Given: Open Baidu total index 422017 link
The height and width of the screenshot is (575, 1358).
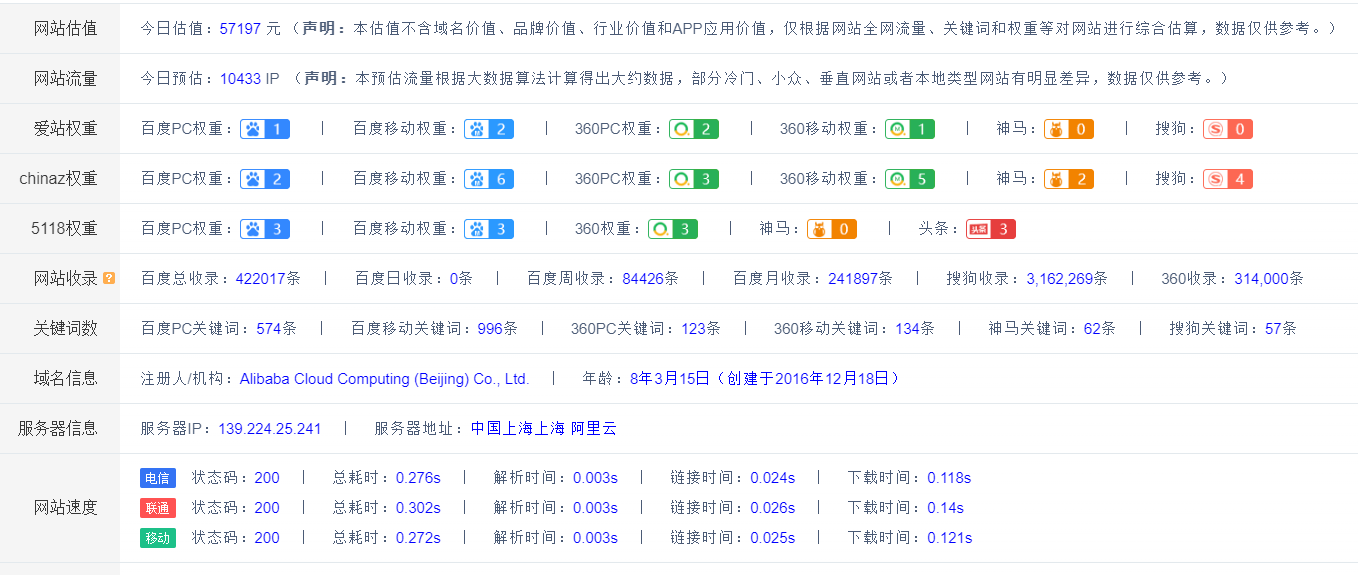Looking at the screenshot, I should click(260, 279).
